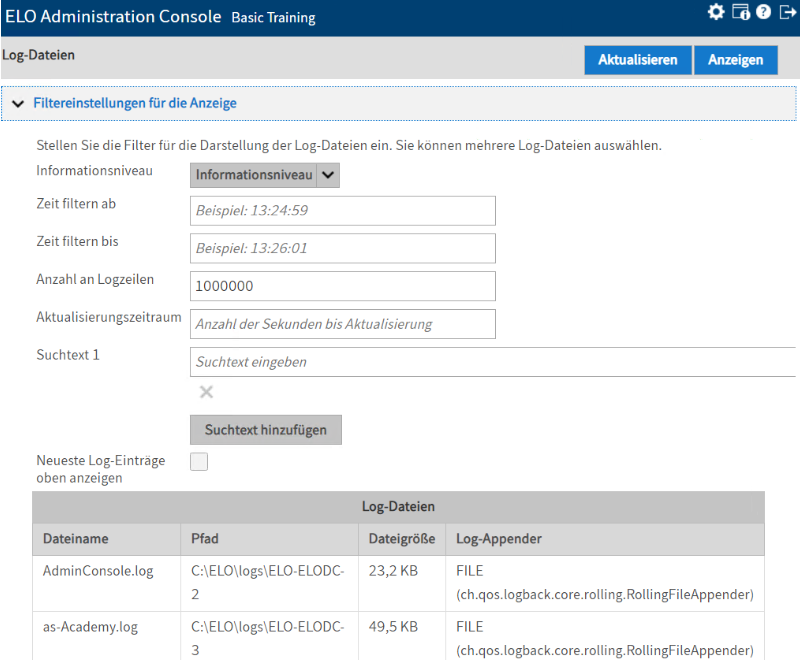Viewport: 801px width, 660px height.
Task: Click into 'Zeit filtern bis' field
Action: click(x=343, y=248)
